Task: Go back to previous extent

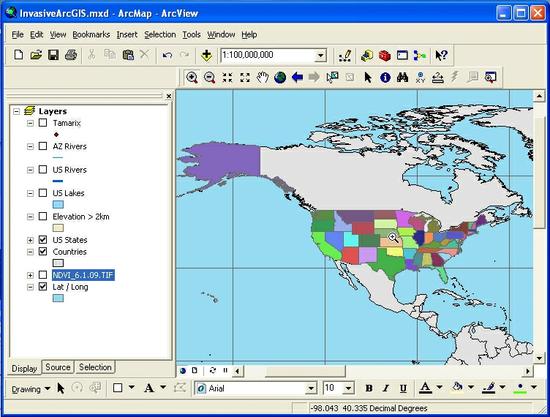Action: pos(297,77)
